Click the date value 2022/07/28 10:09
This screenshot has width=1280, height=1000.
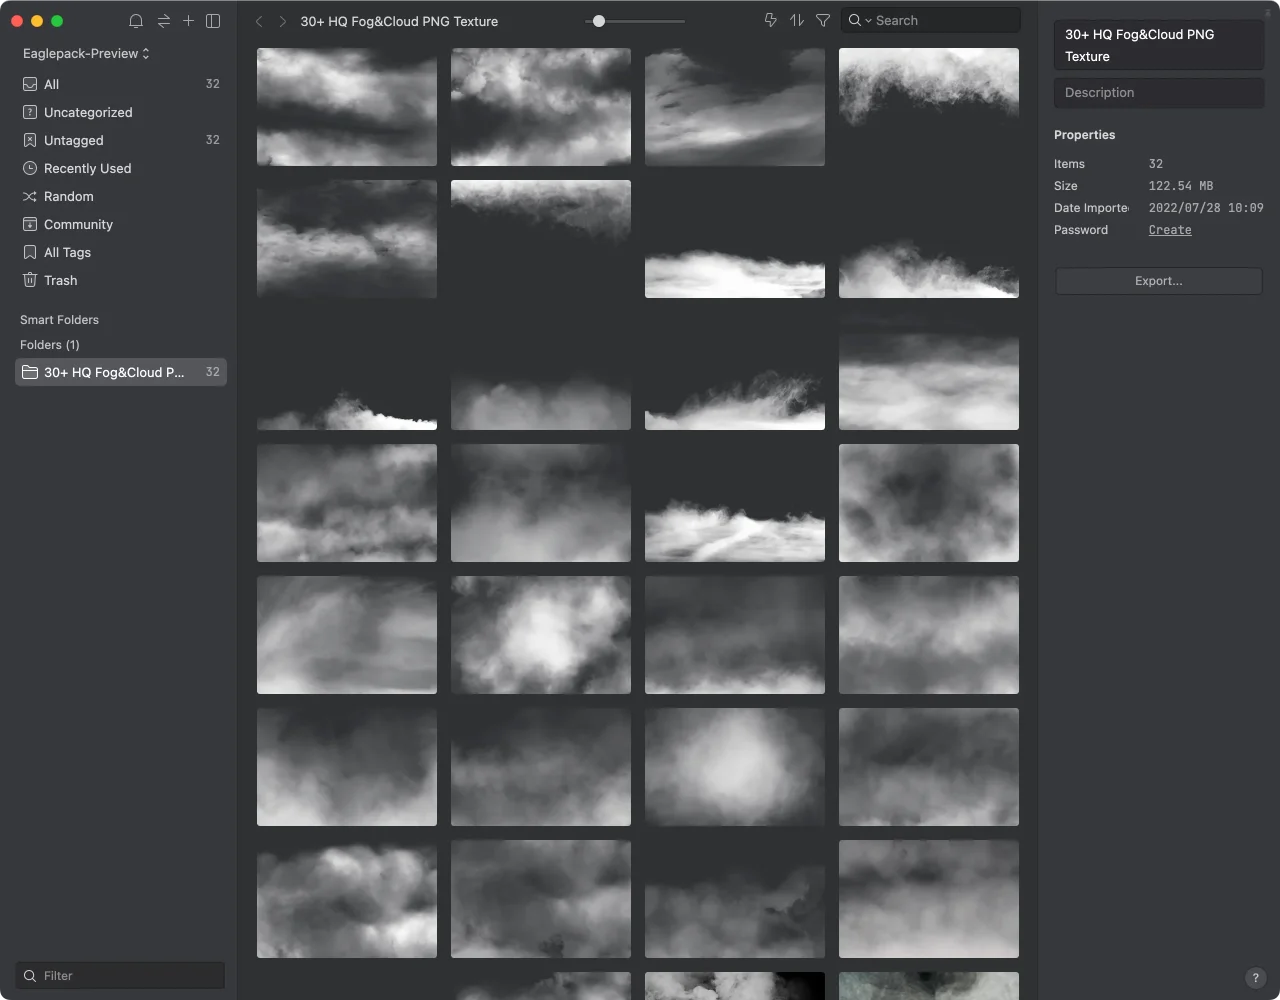[1206, 208]
